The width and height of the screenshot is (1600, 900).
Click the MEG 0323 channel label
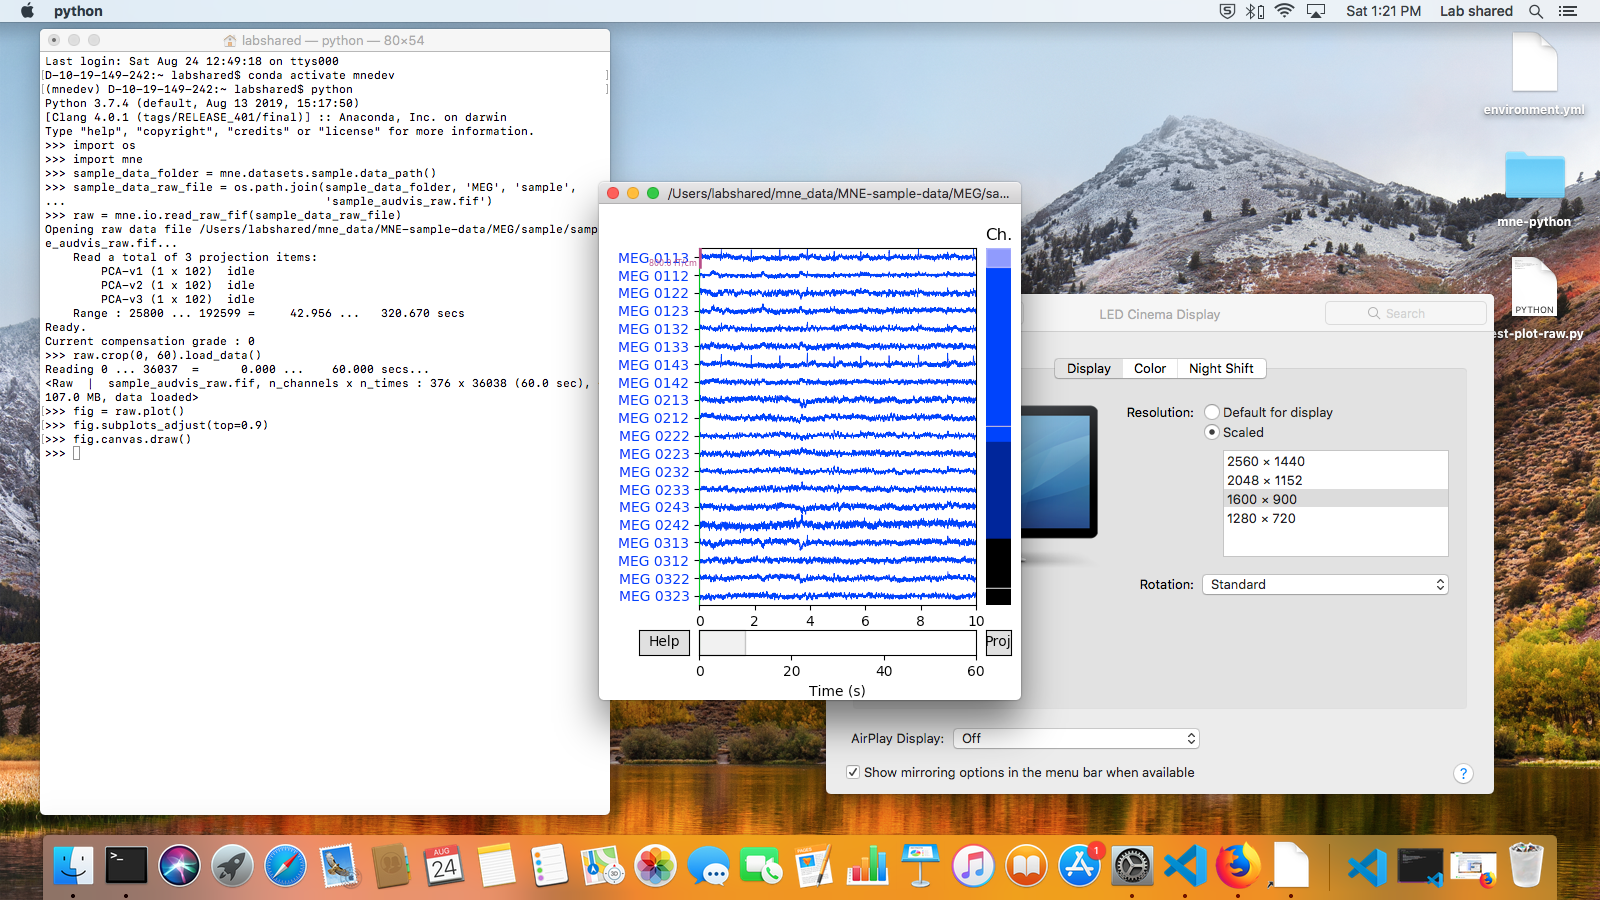653,596
